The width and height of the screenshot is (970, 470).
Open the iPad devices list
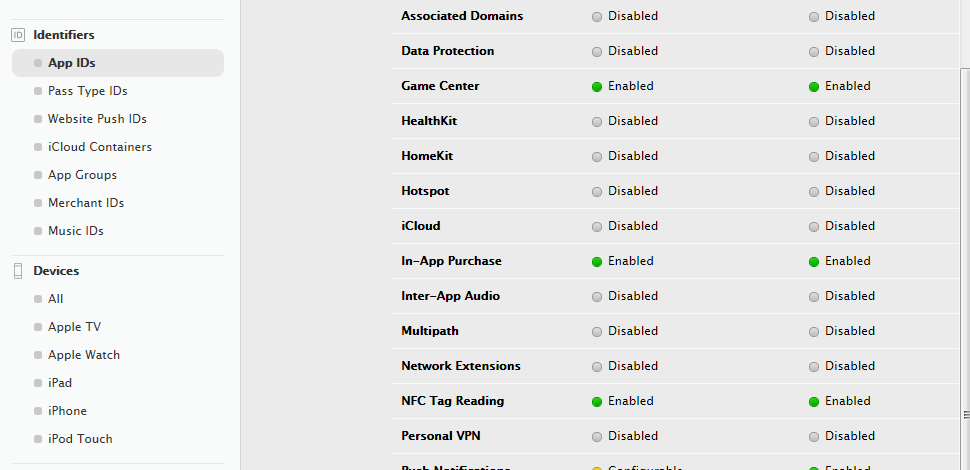pos(60,383)
